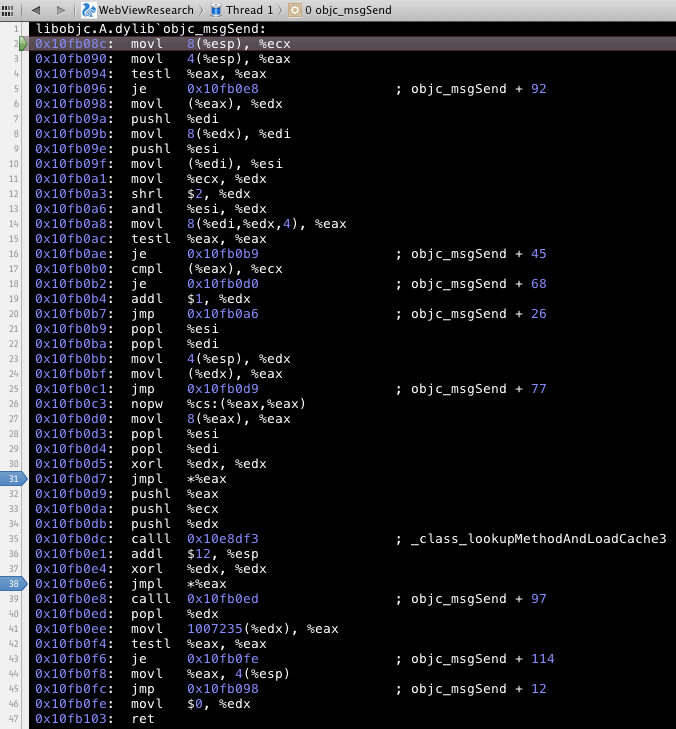This screenshot has width=676, height=729.
Task: Open the related items grid icon
Action: point(7,10)
